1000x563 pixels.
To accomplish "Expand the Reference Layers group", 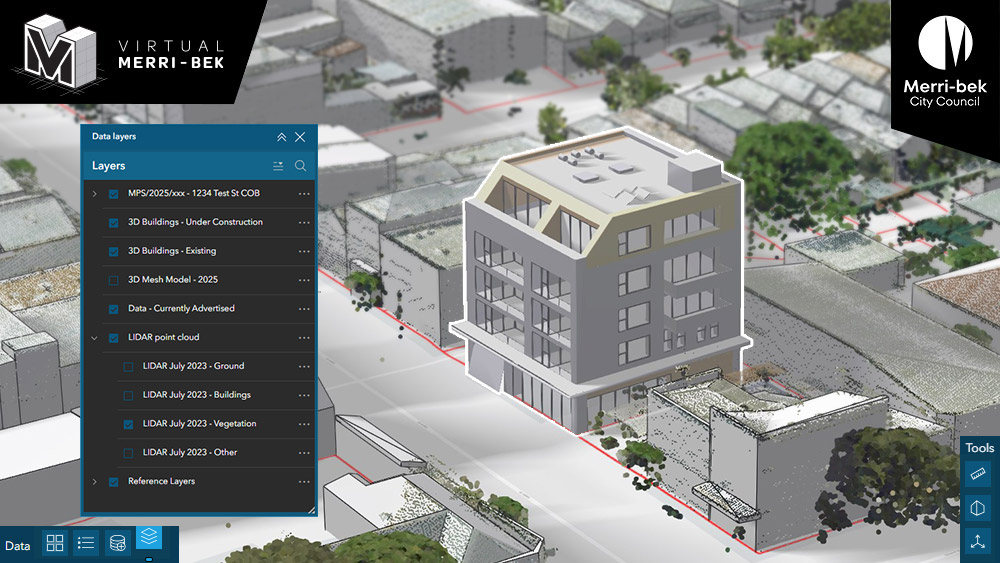I will 95,482.
